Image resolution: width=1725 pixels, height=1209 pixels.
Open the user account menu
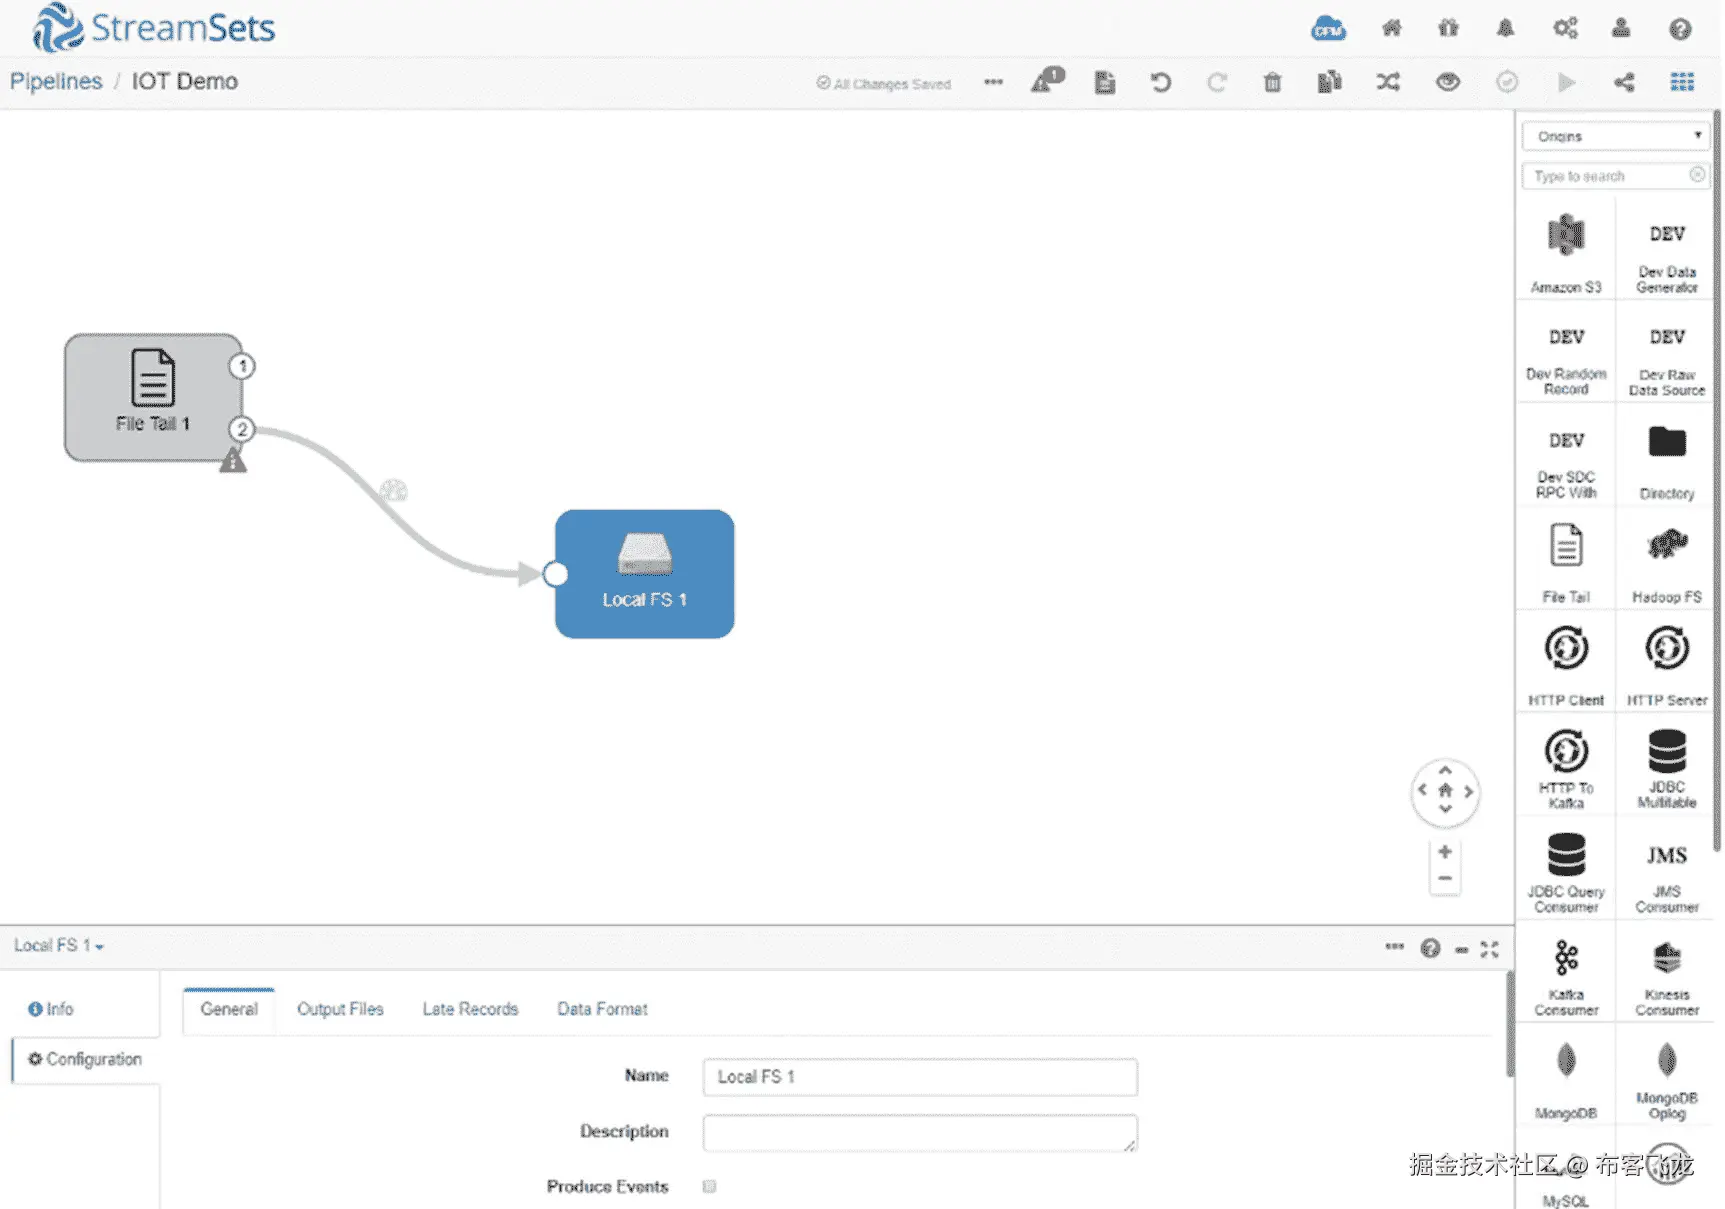click(x=1621, y=28)
